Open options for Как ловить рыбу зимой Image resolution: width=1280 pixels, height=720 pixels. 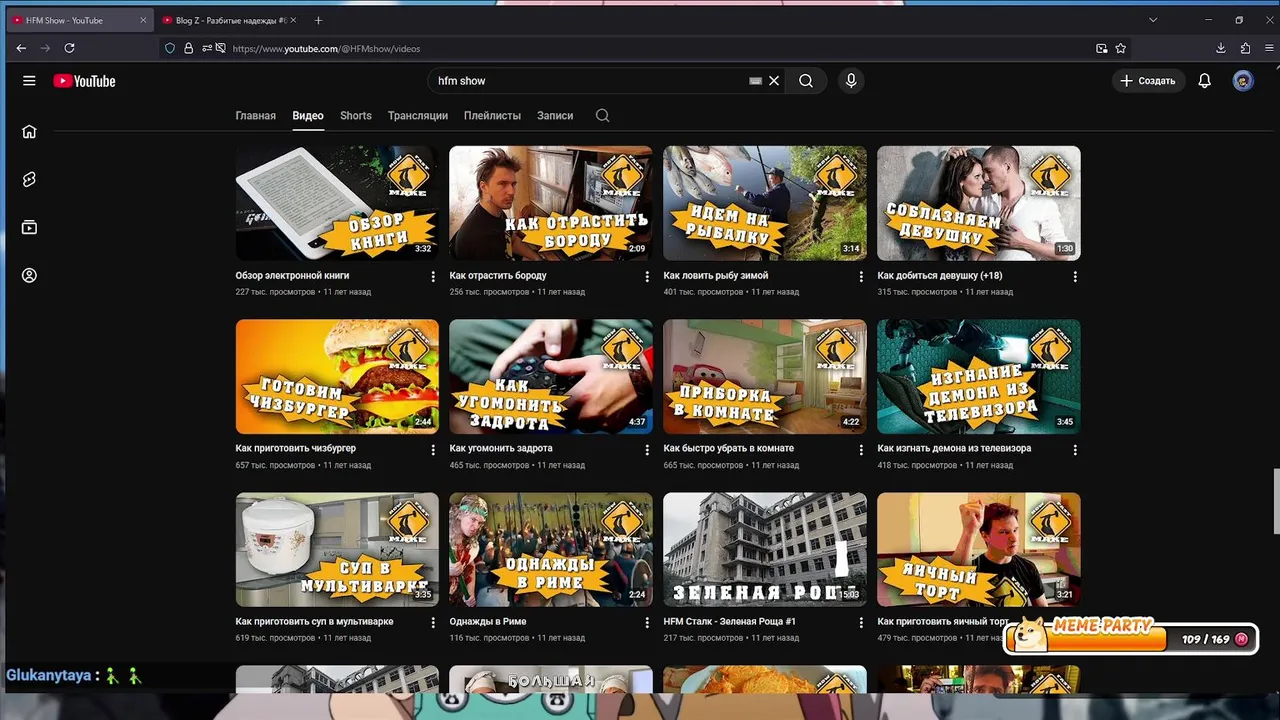pyautogui.click(x=861, y=276)
